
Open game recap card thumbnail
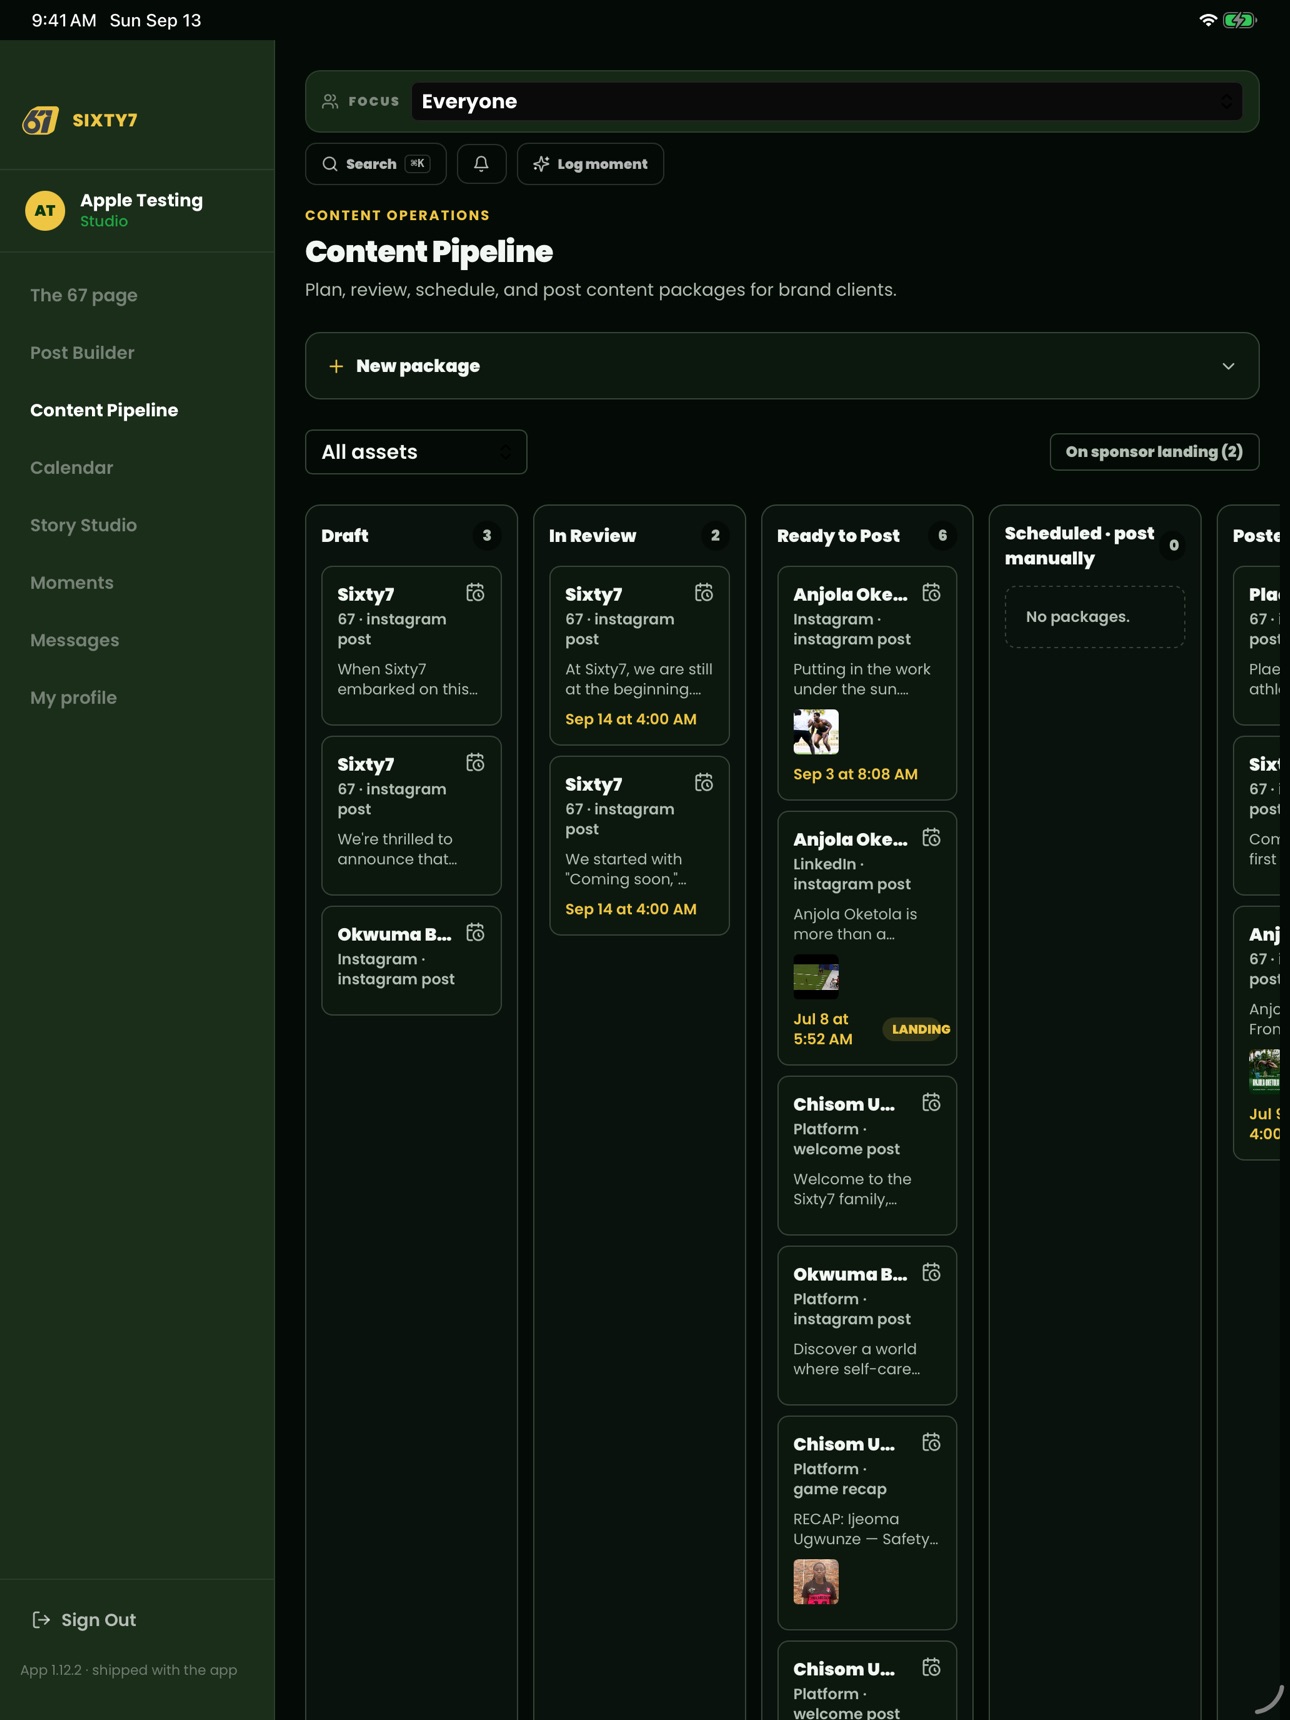click(x=816, y=1582)
